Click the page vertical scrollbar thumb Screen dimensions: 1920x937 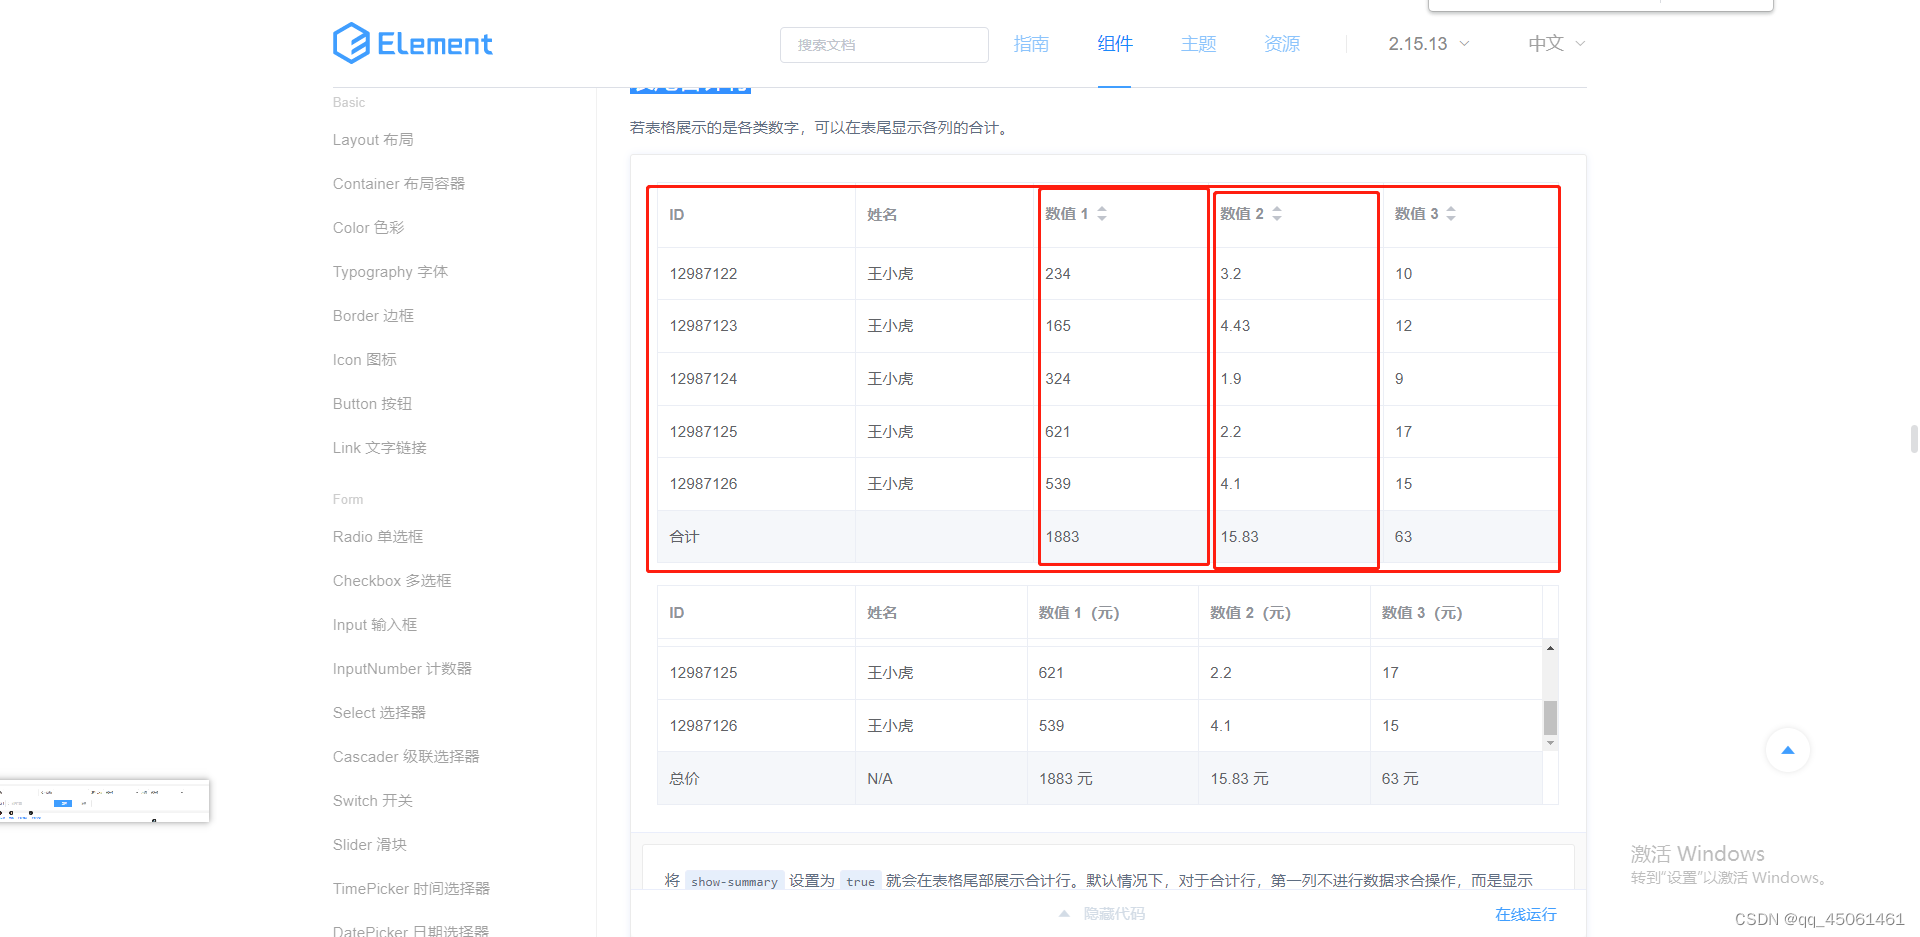pos(1914,439)
